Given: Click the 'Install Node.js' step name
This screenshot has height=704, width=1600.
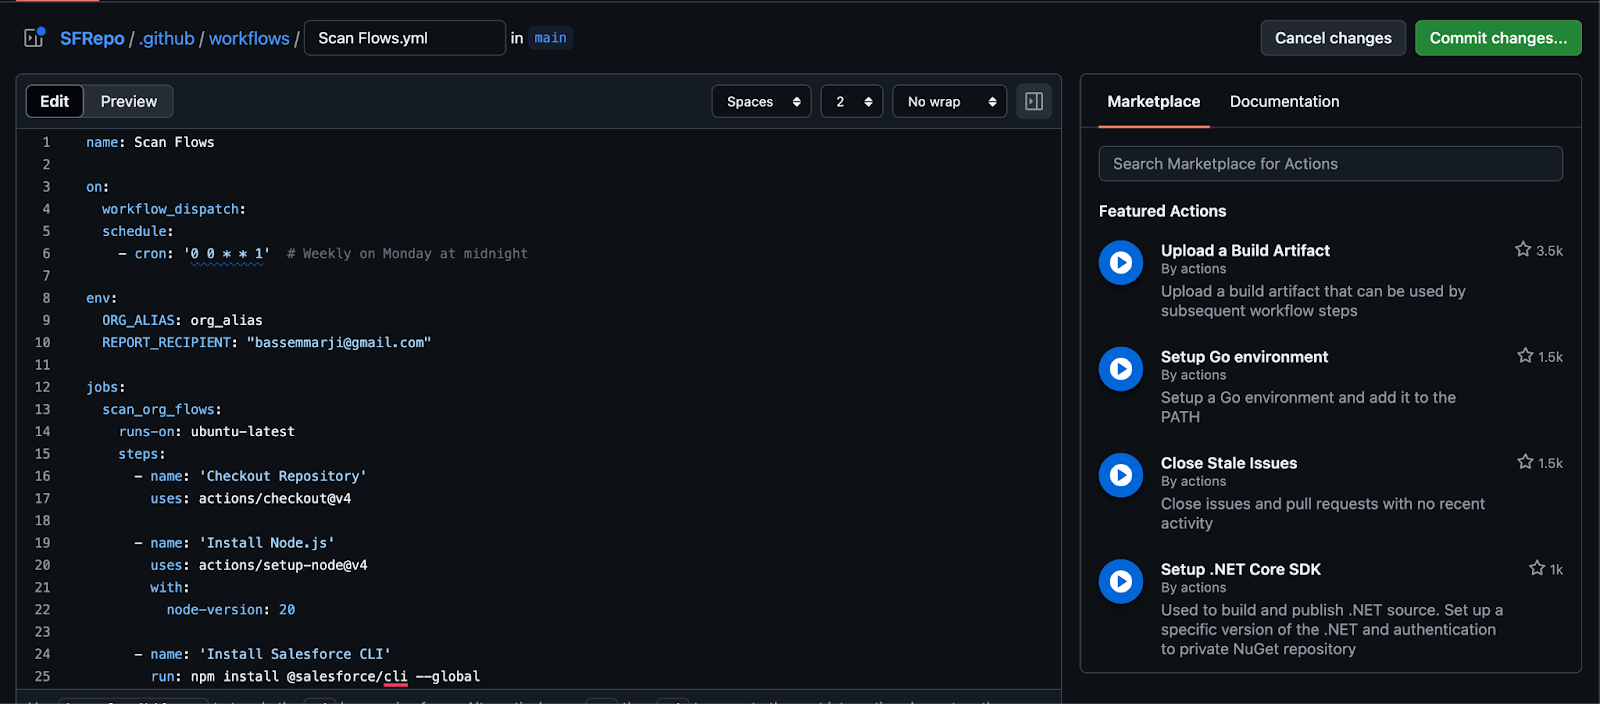Looking at the screenshot, I should 267,543.
